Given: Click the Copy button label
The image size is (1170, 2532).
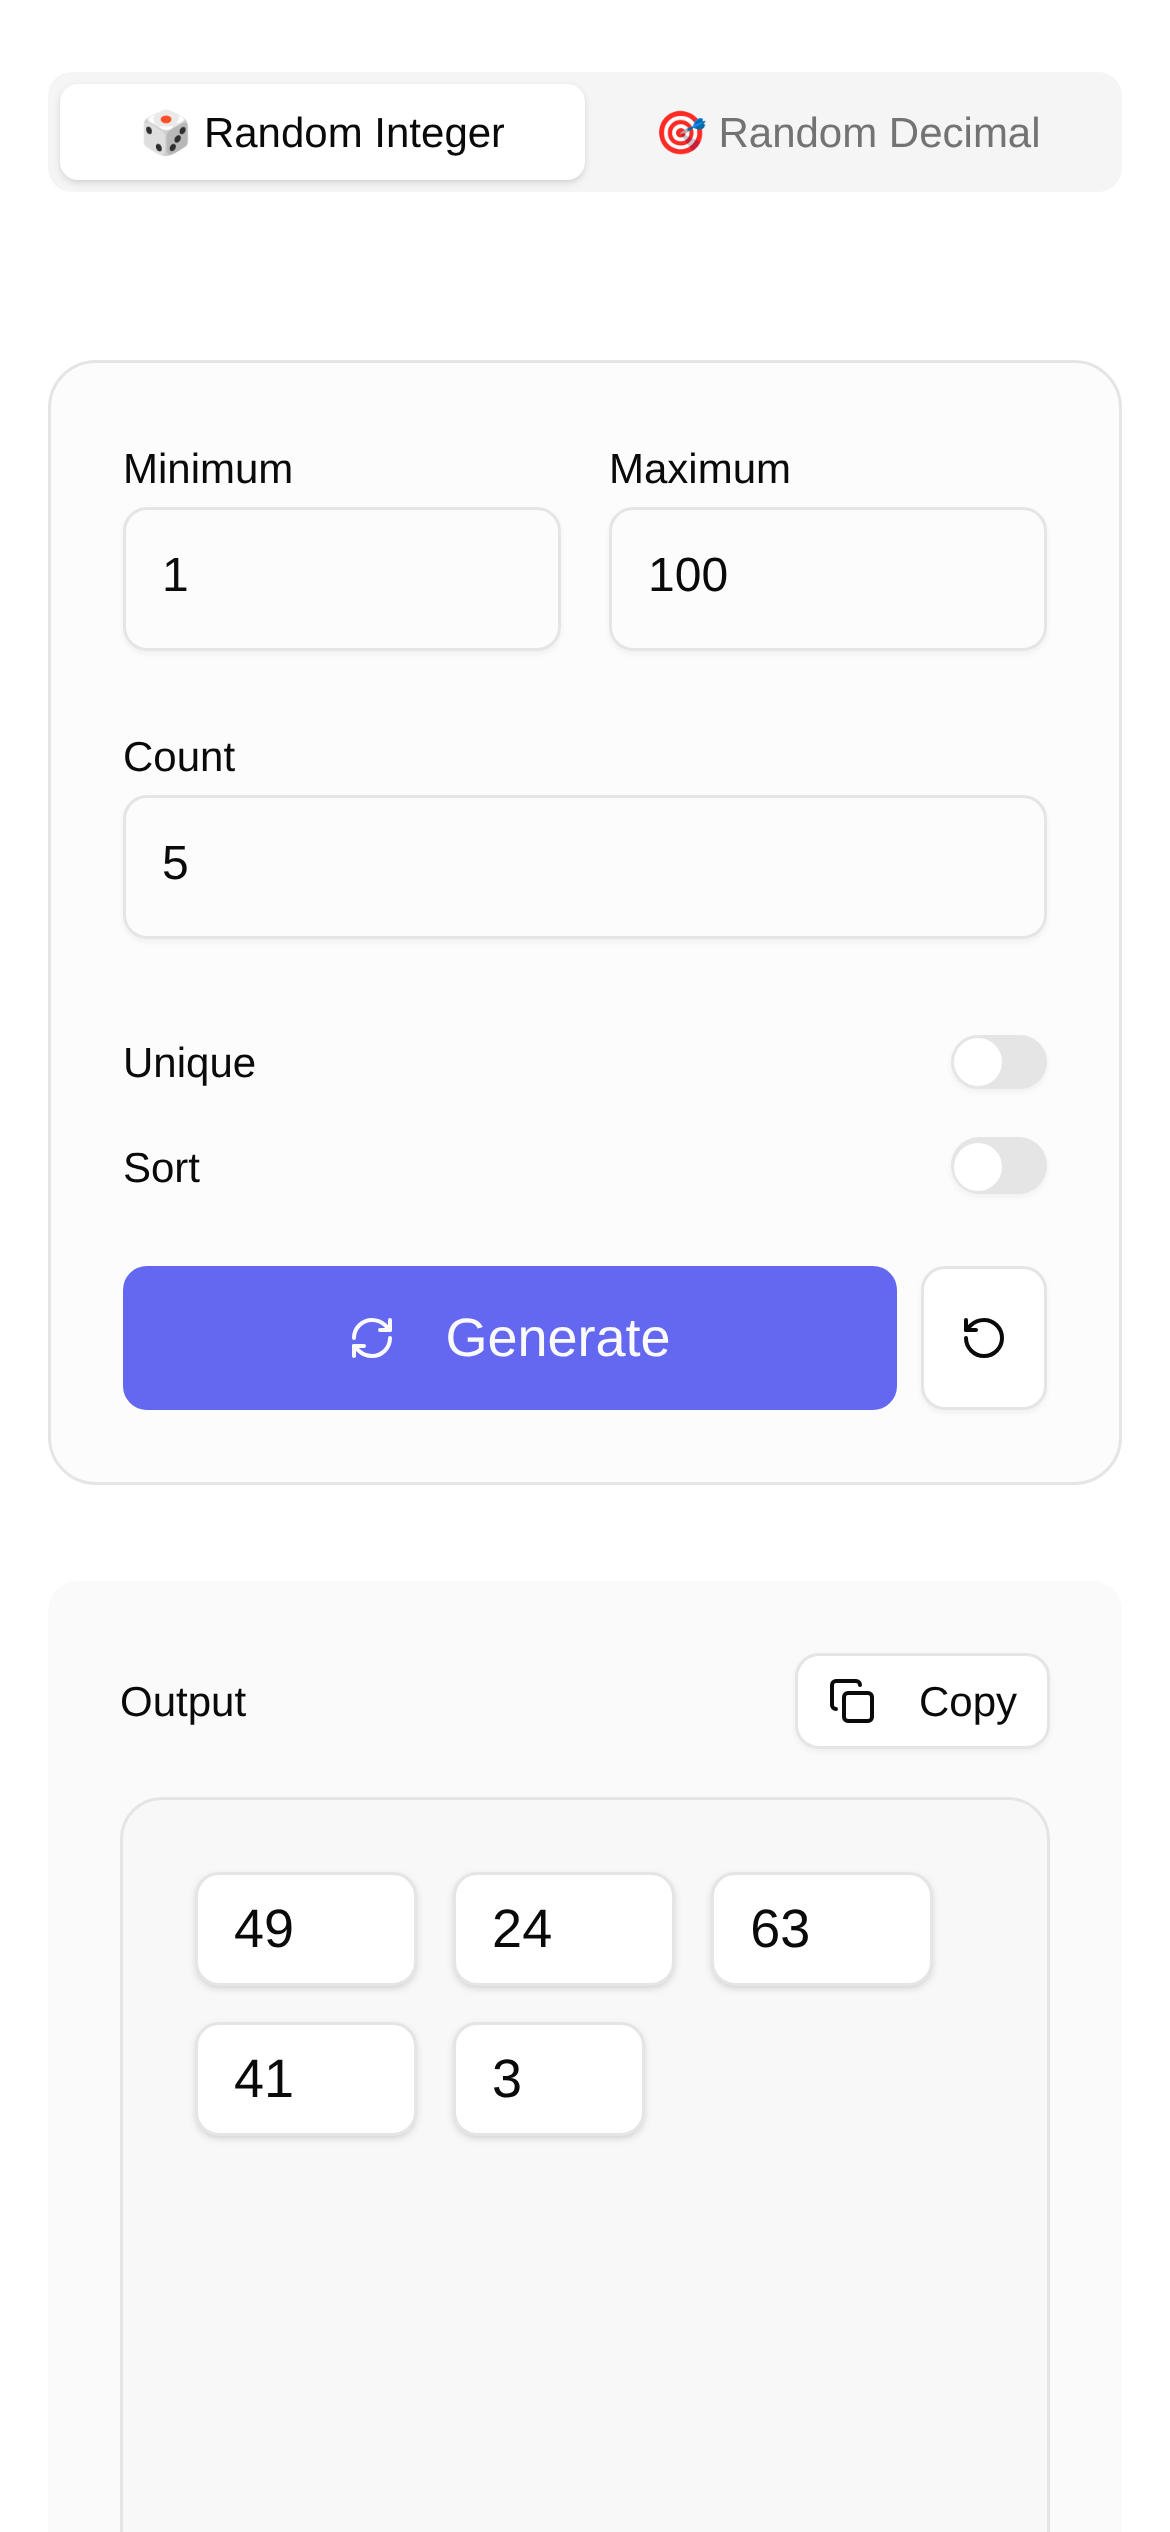Looking at the screenshot, I should click(x=967, y=1701).
